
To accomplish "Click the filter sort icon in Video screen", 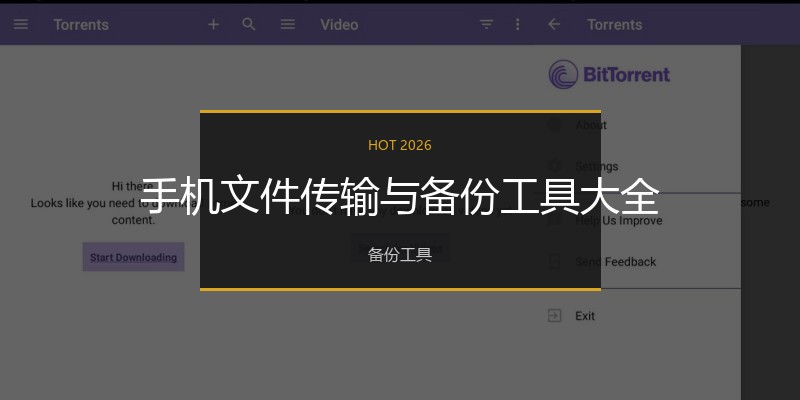I will 486,24.
